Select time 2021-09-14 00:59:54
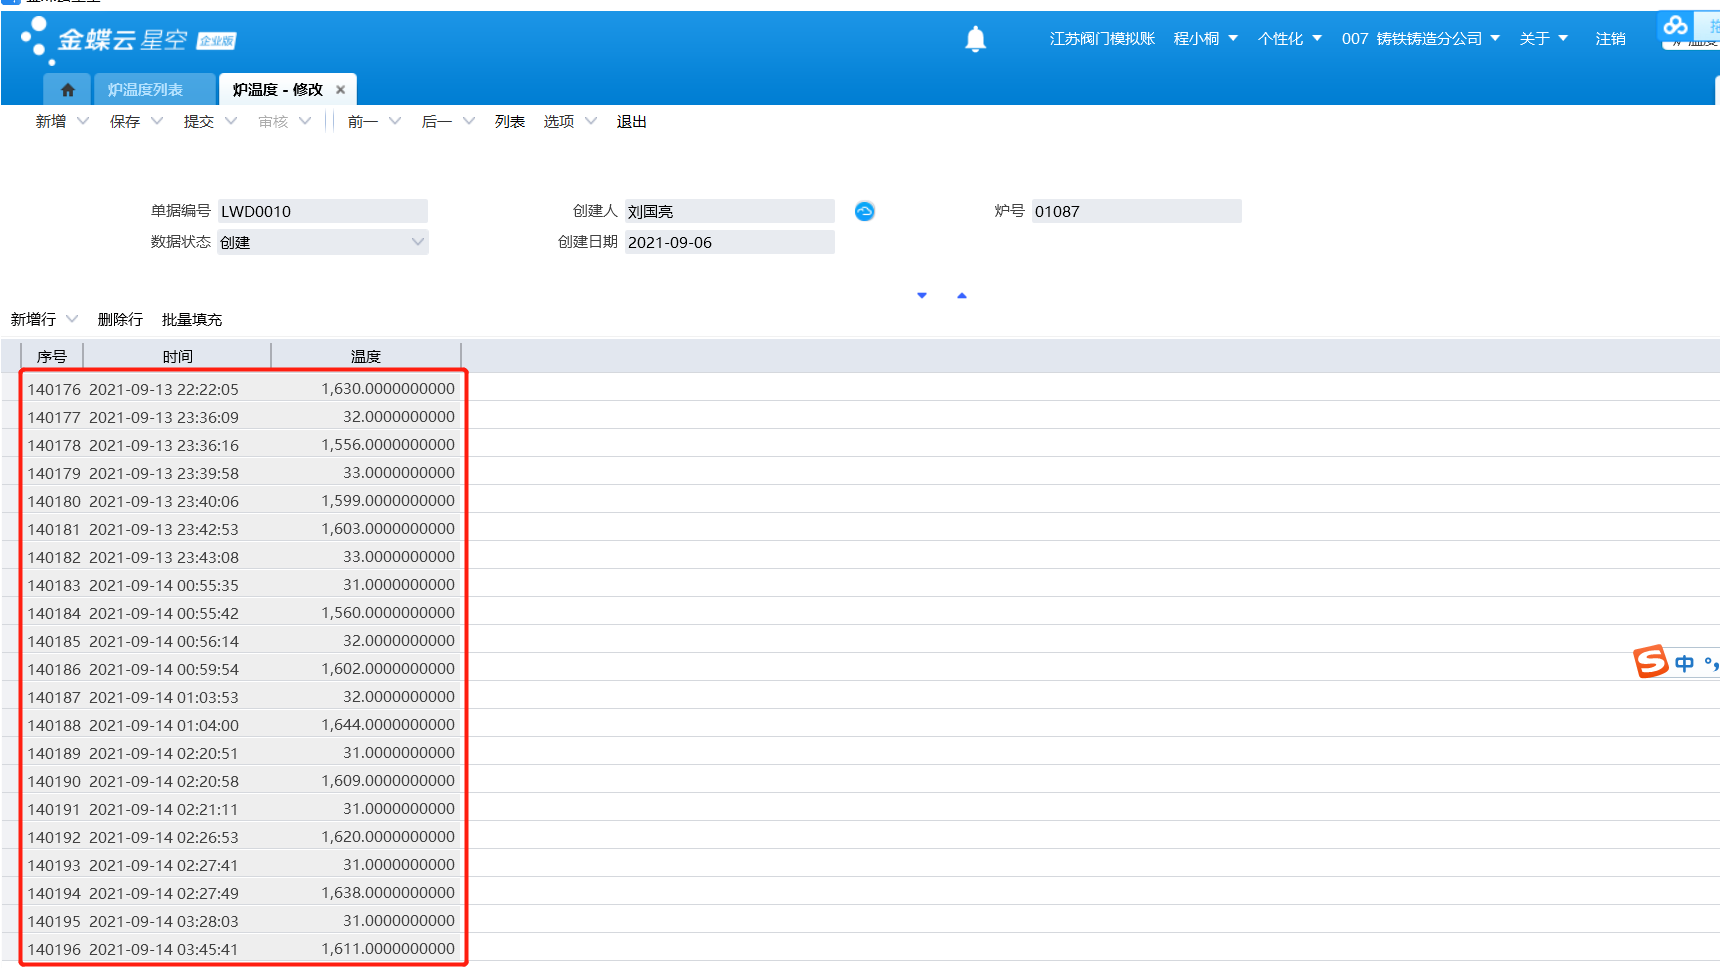Screen dimensions: 1720x968 point(164,669)
